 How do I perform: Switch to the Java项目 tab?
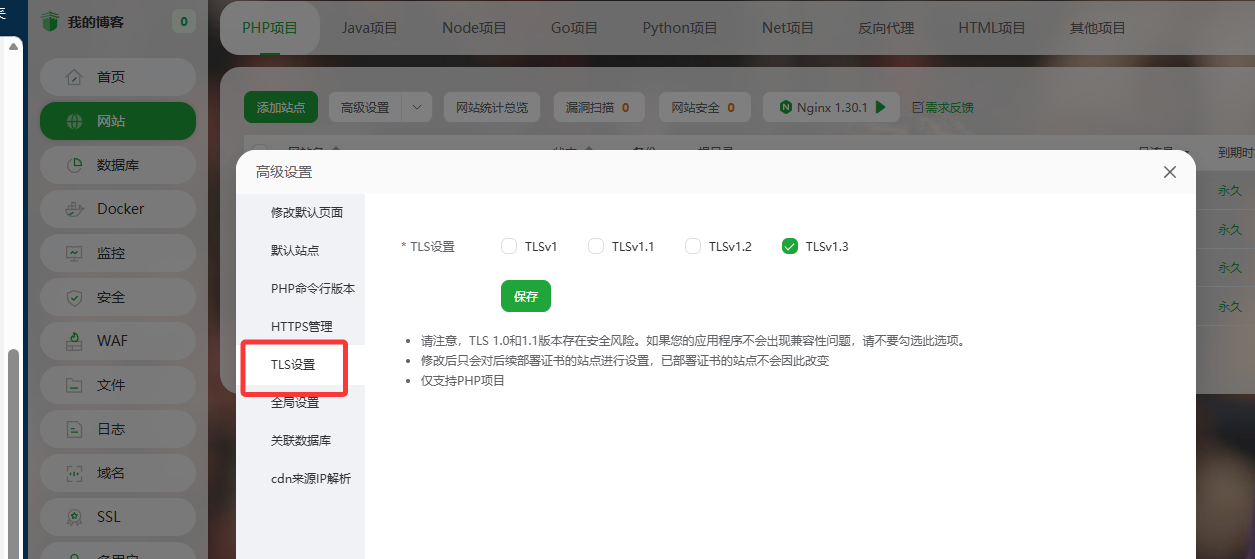click(x=370, y=28)
